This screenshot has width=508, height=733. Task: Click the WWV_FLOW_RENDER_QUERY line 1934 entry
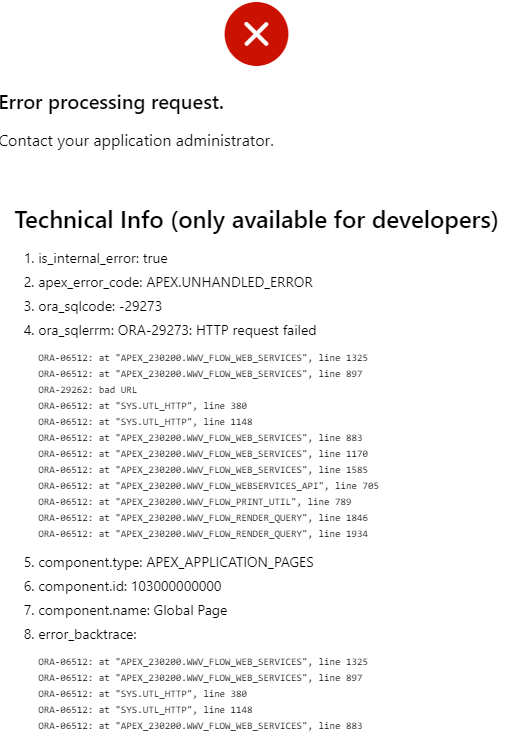pos(203,534)
